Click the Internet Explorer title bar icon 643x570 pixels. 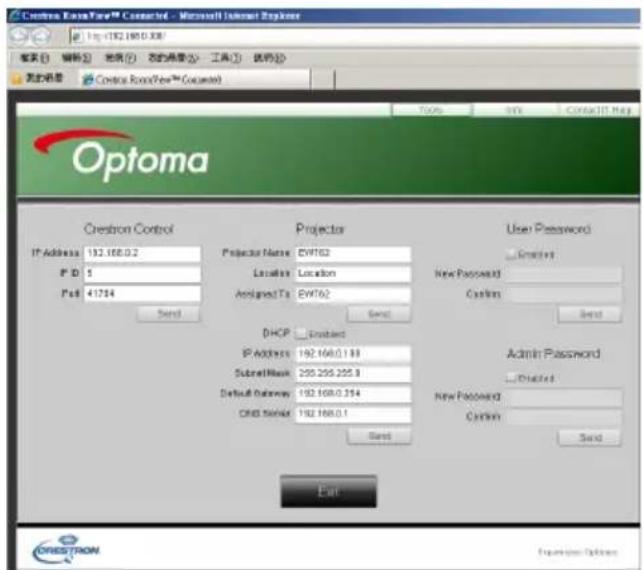[x=15, y=16]
